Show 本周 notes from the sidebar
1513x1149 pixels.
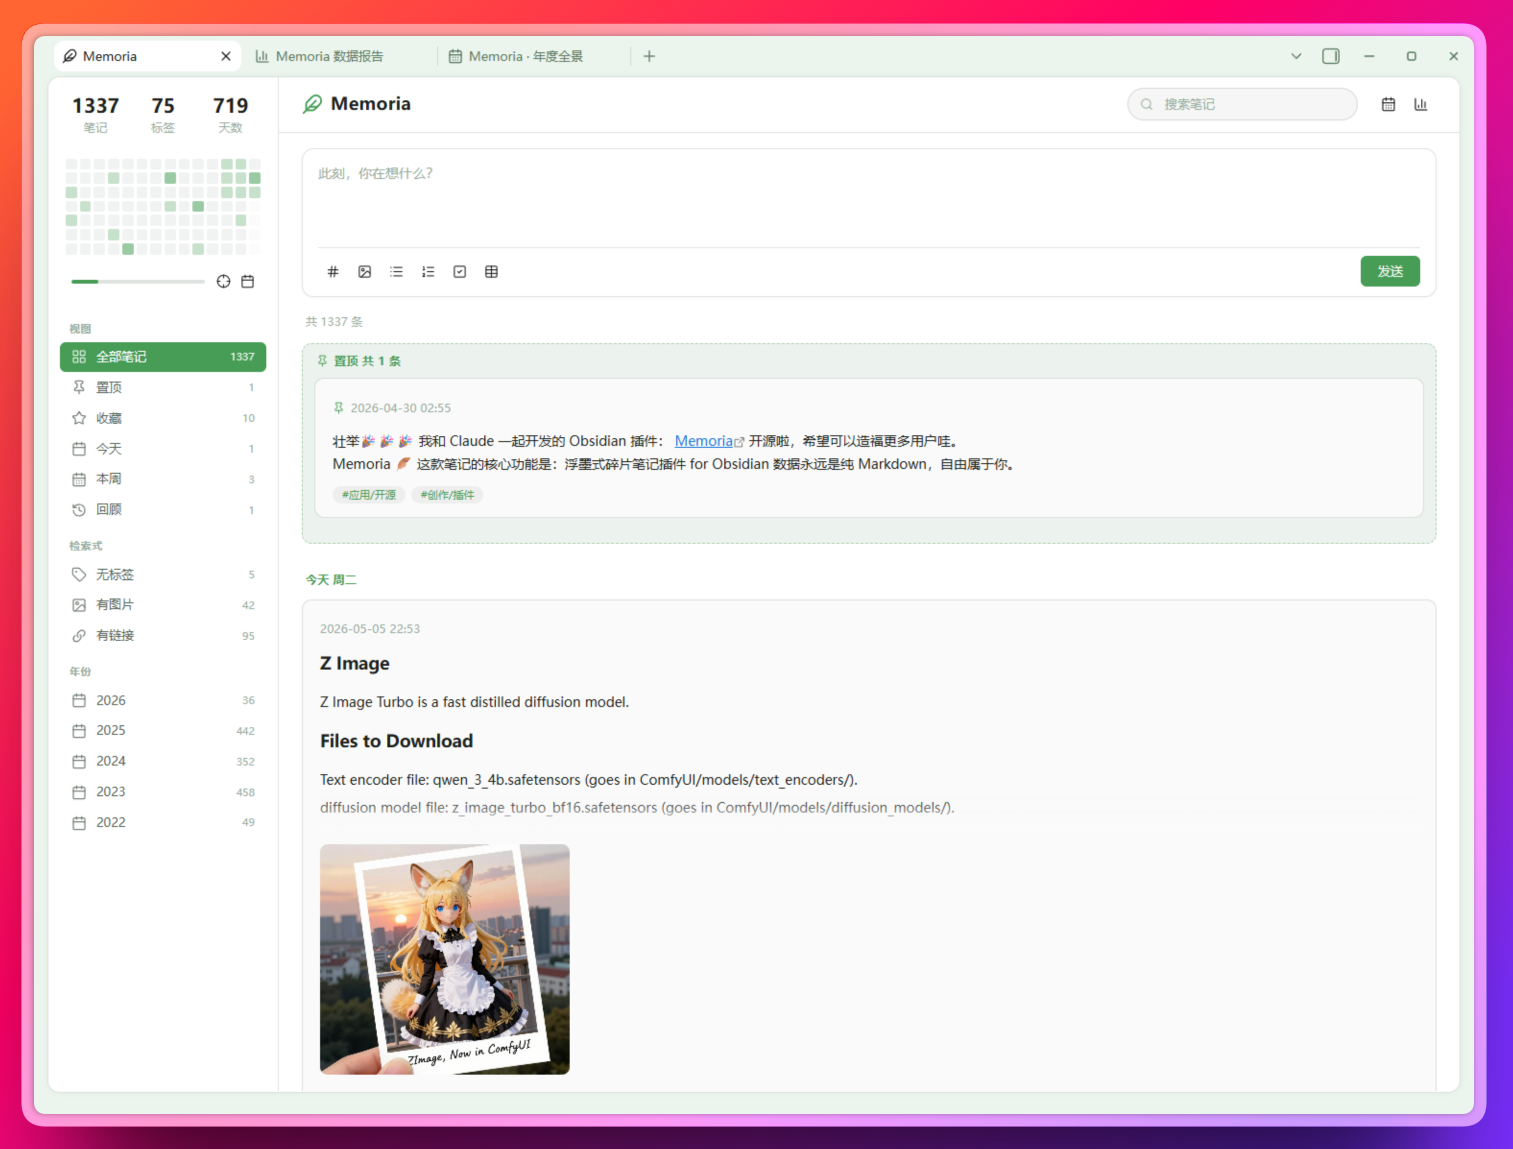click(x=163, y=479)
